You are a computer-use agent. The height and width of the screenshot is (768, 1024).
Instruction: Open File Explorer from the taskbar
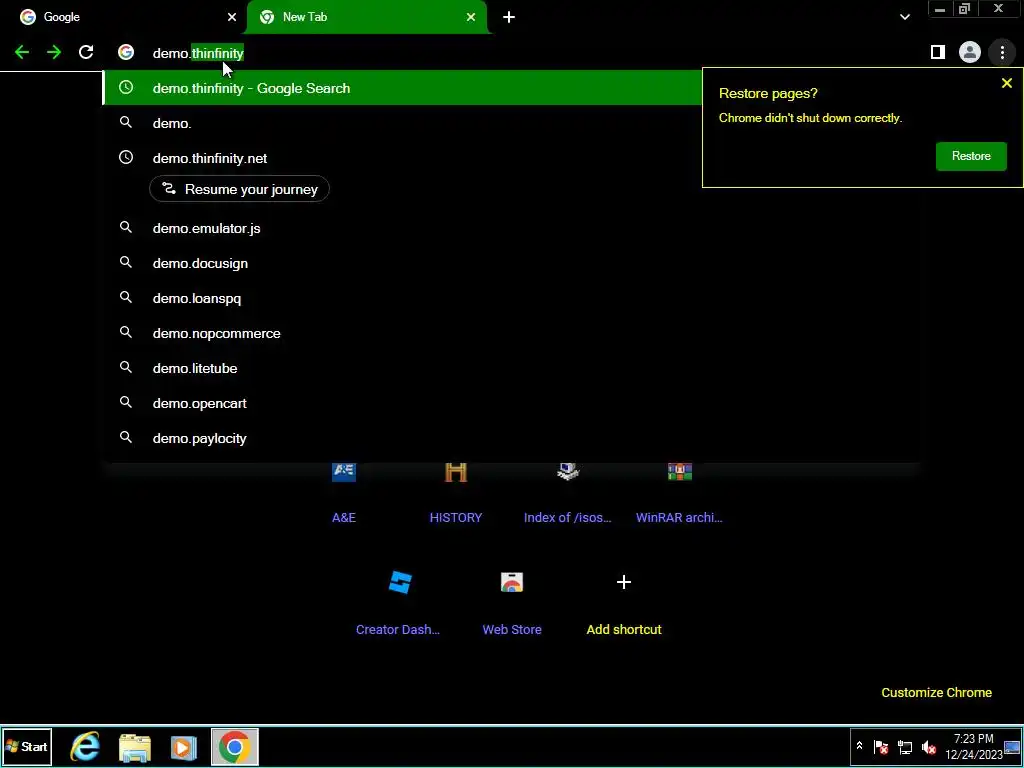pos(135,746)
